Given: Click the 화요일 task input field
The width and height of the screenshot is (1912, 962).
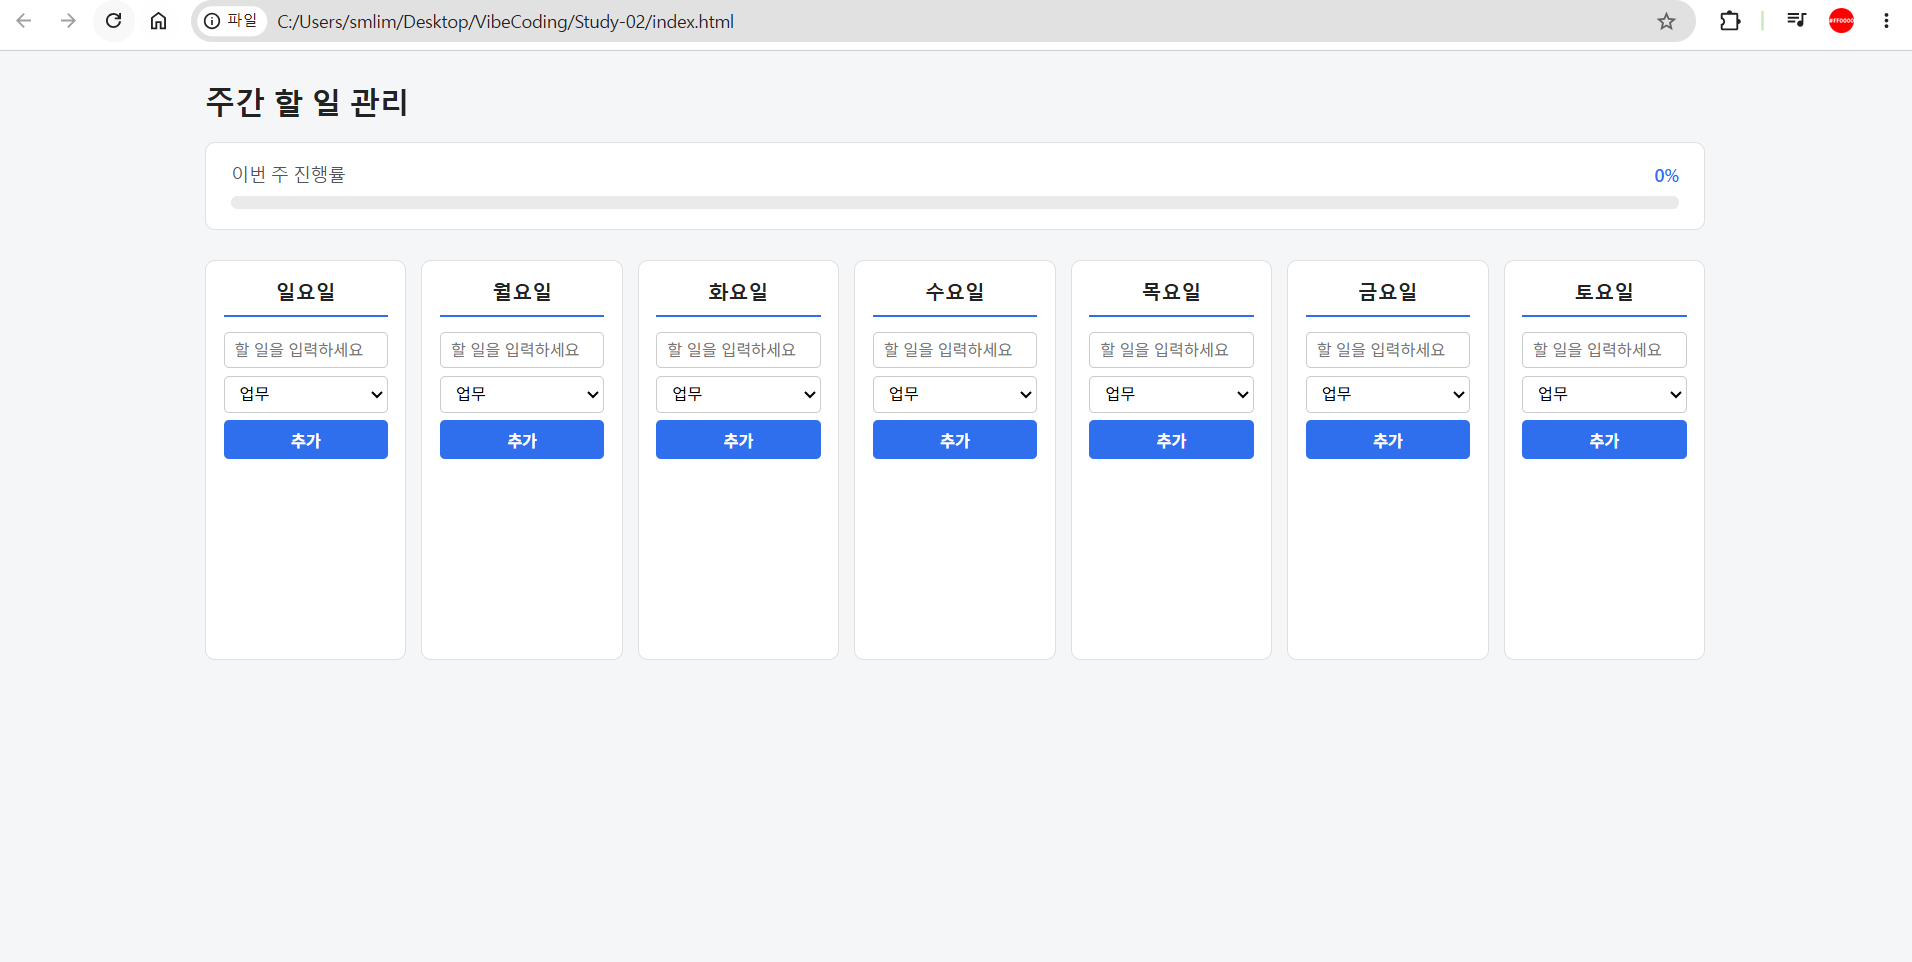Looking at the screenshot, I should [738, 350].
